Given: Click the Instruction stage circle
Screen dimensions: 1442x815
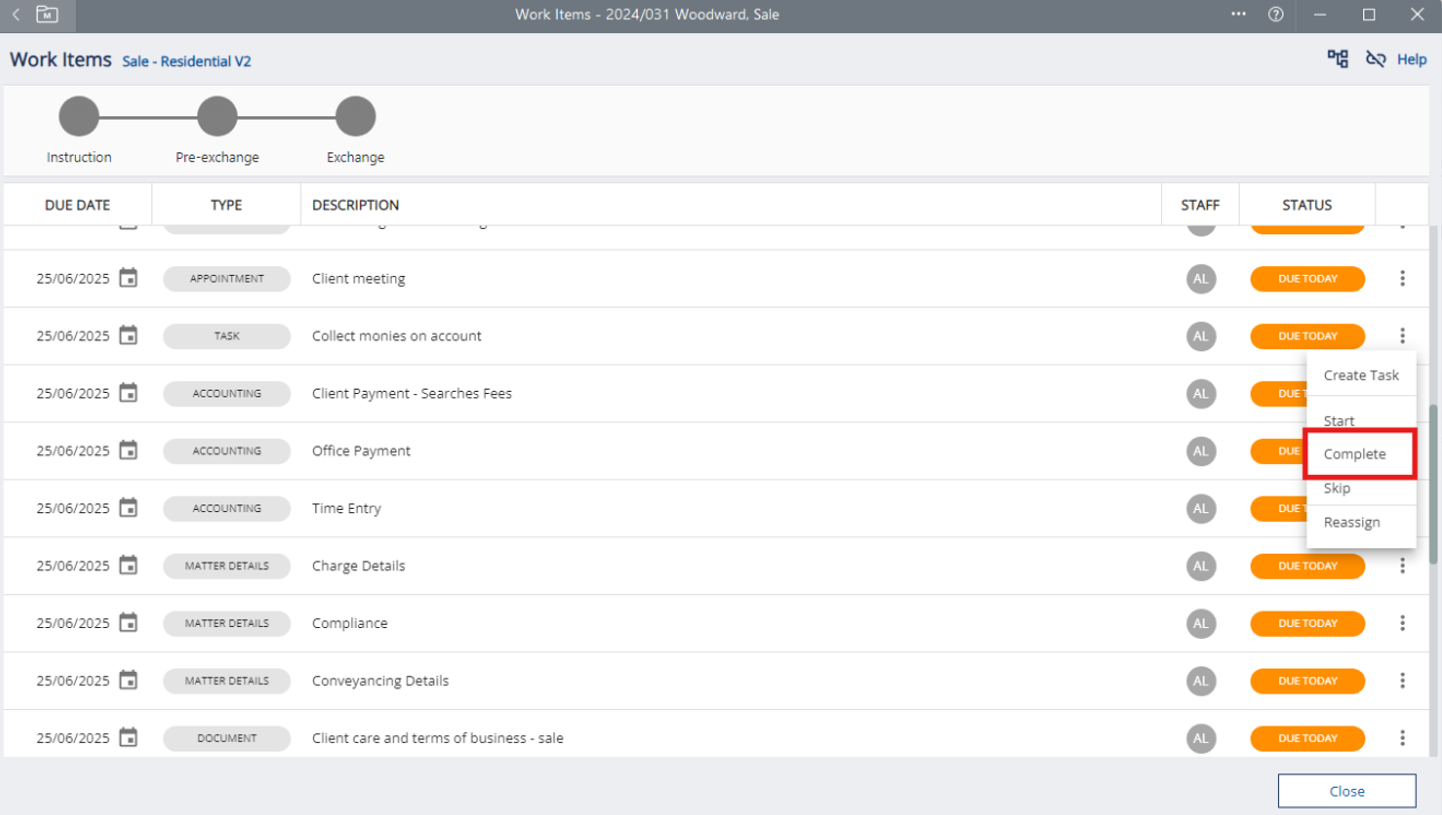Looking at the screenshot, I should coord(79,117).
